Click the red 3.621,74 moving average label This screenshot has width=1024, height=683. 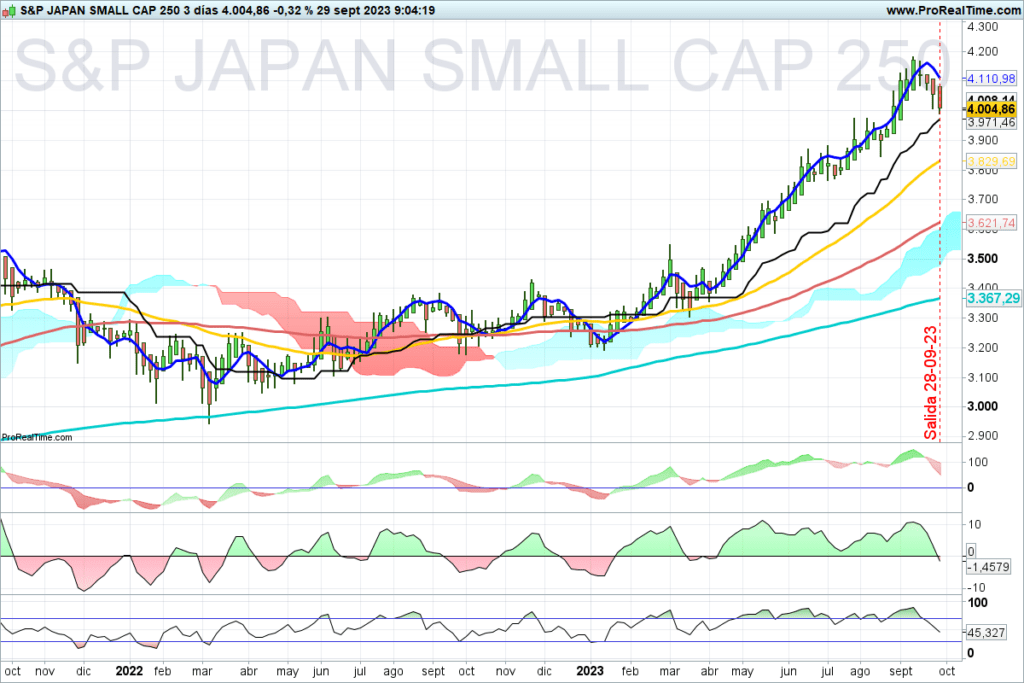click(991, 223)
